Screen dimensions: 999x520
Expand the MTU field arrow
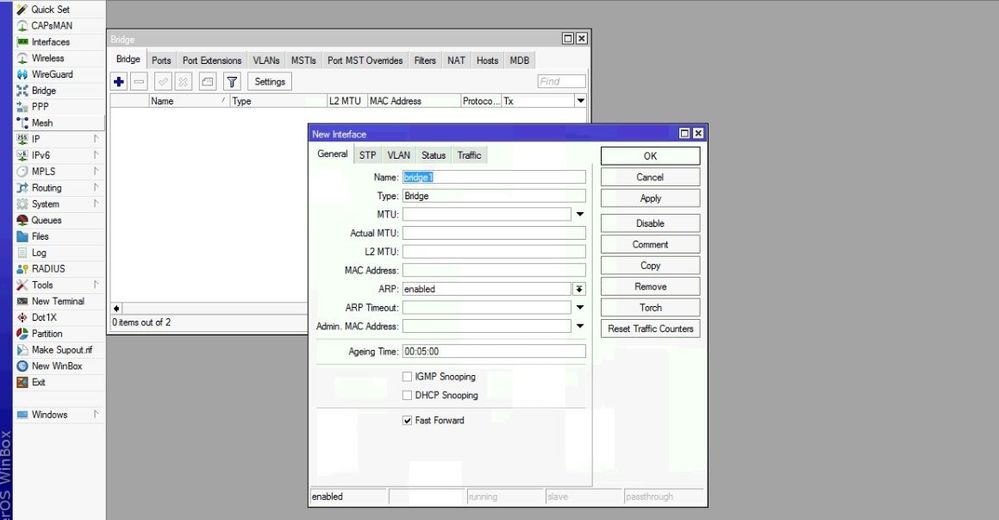pyautogui.click(x=579, y=214)
